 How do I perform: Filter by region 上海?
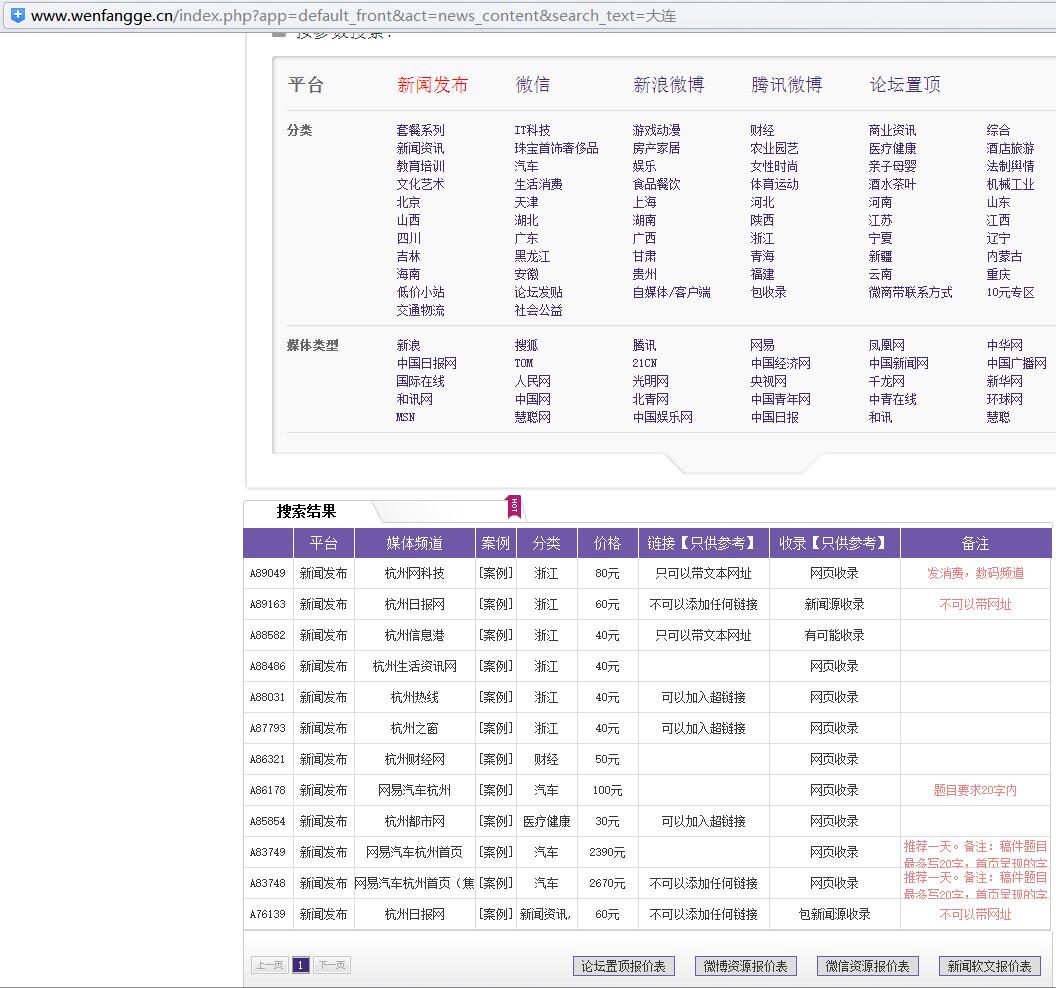[644, 202]
